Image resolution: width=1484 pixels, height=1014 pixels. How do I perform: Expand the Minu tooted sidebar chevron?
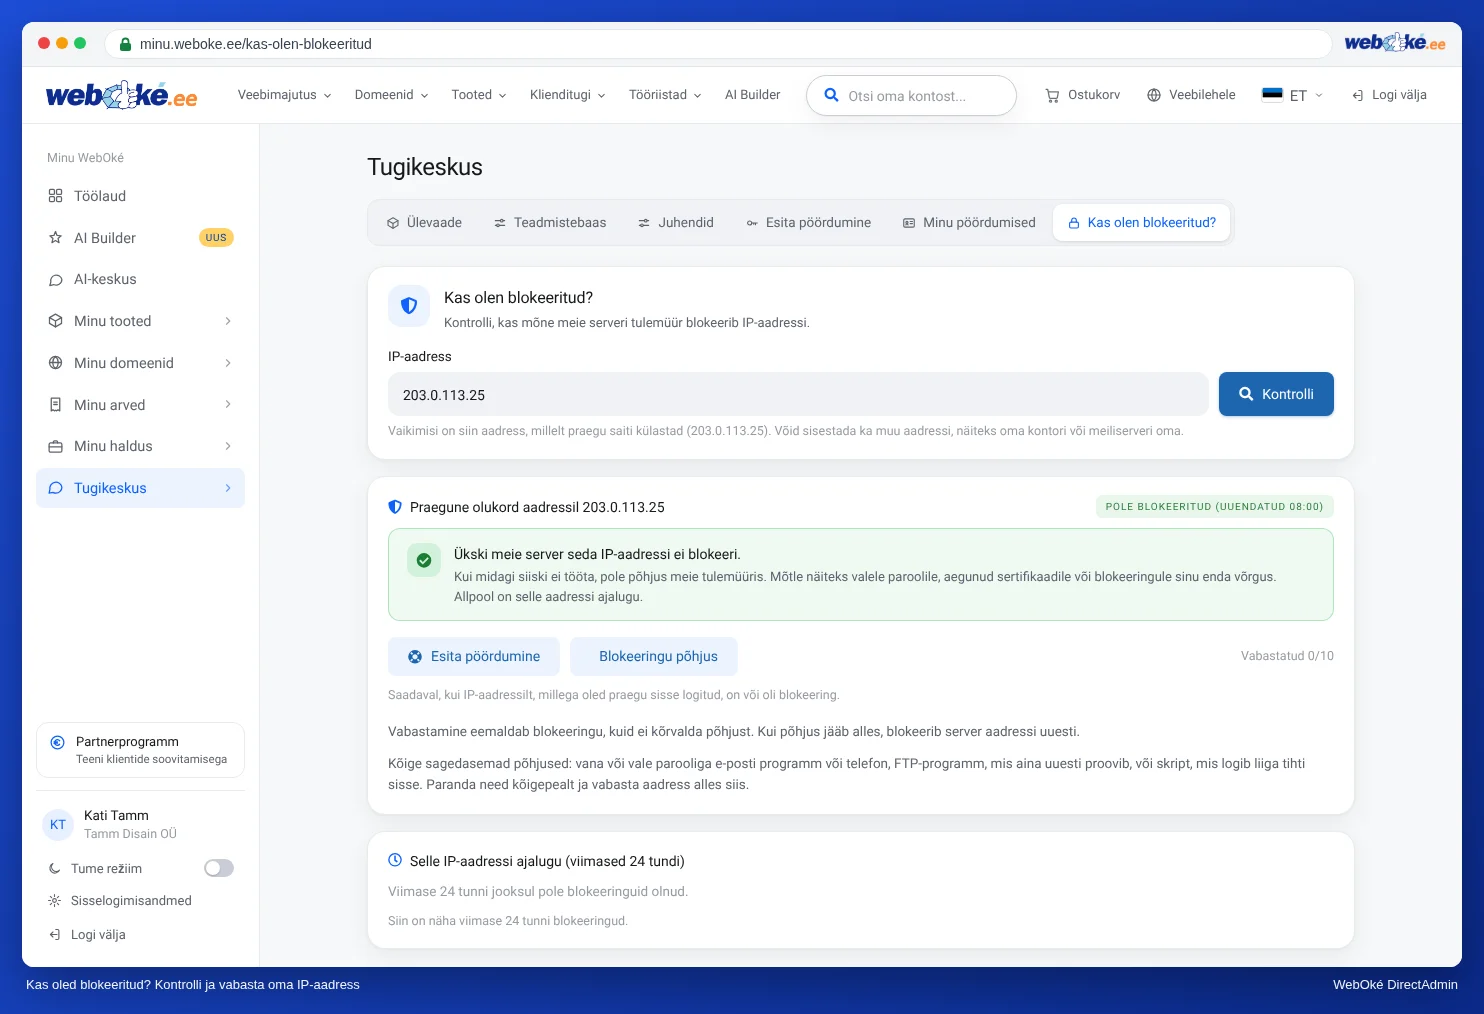[x=228, y=321]
